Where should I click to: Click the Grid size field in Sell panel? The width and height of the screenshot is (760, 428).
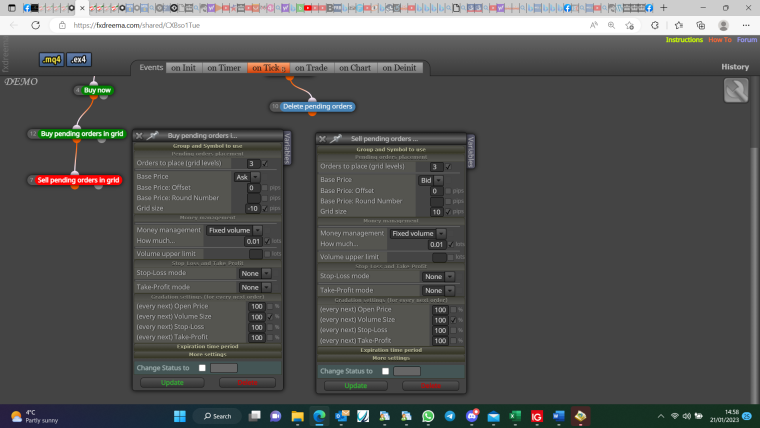click(x=436, y=212)
